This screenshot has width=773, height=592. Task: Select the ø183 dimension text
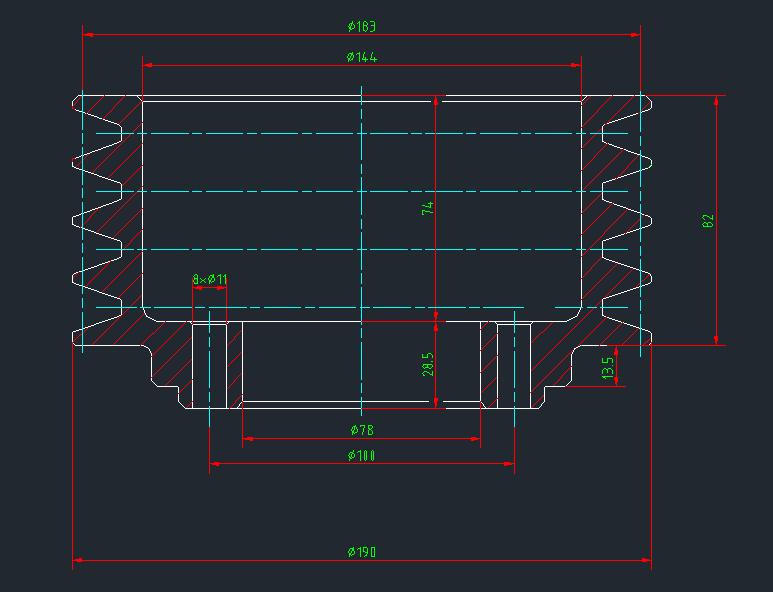click(x=361, y=26)
